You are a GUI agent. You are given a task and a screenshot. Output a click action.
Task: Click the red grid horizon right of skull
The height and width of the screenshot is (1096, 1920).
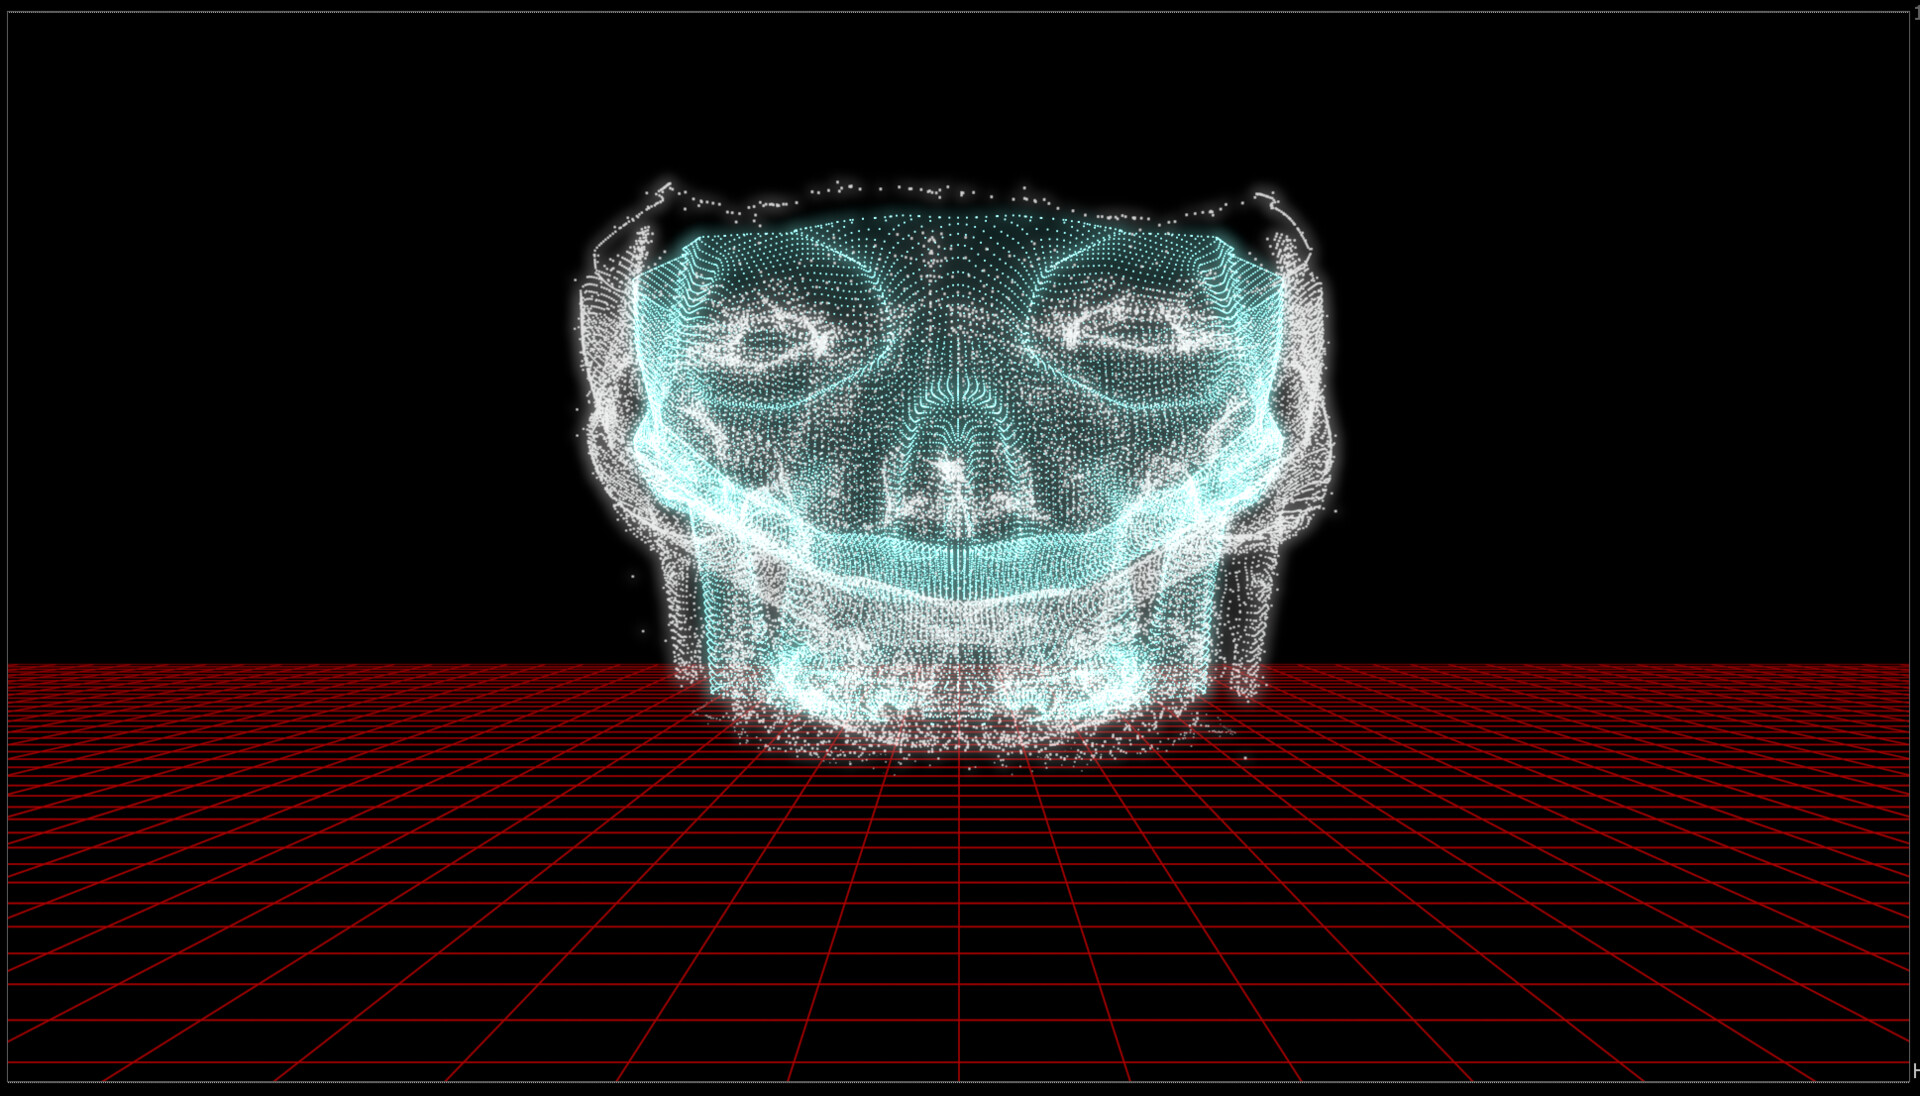point(1600,665)
